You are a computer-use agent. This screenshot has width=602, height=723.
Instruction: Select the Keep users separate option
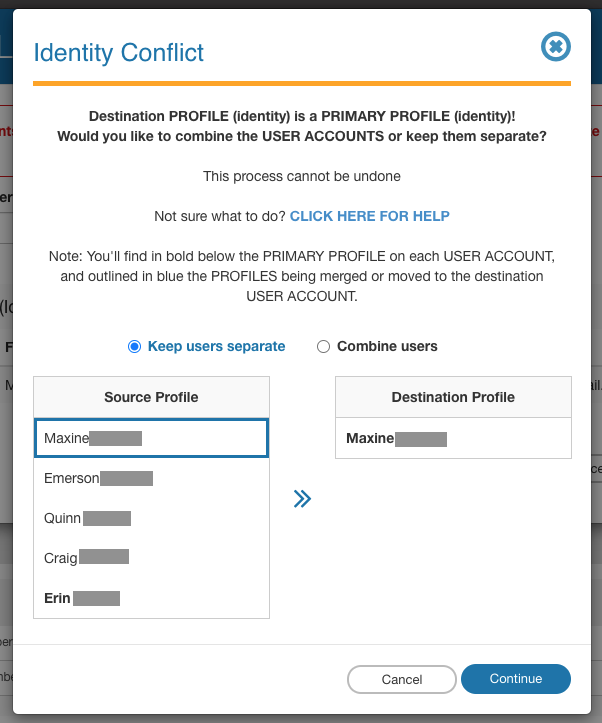(x=134, y=347)
